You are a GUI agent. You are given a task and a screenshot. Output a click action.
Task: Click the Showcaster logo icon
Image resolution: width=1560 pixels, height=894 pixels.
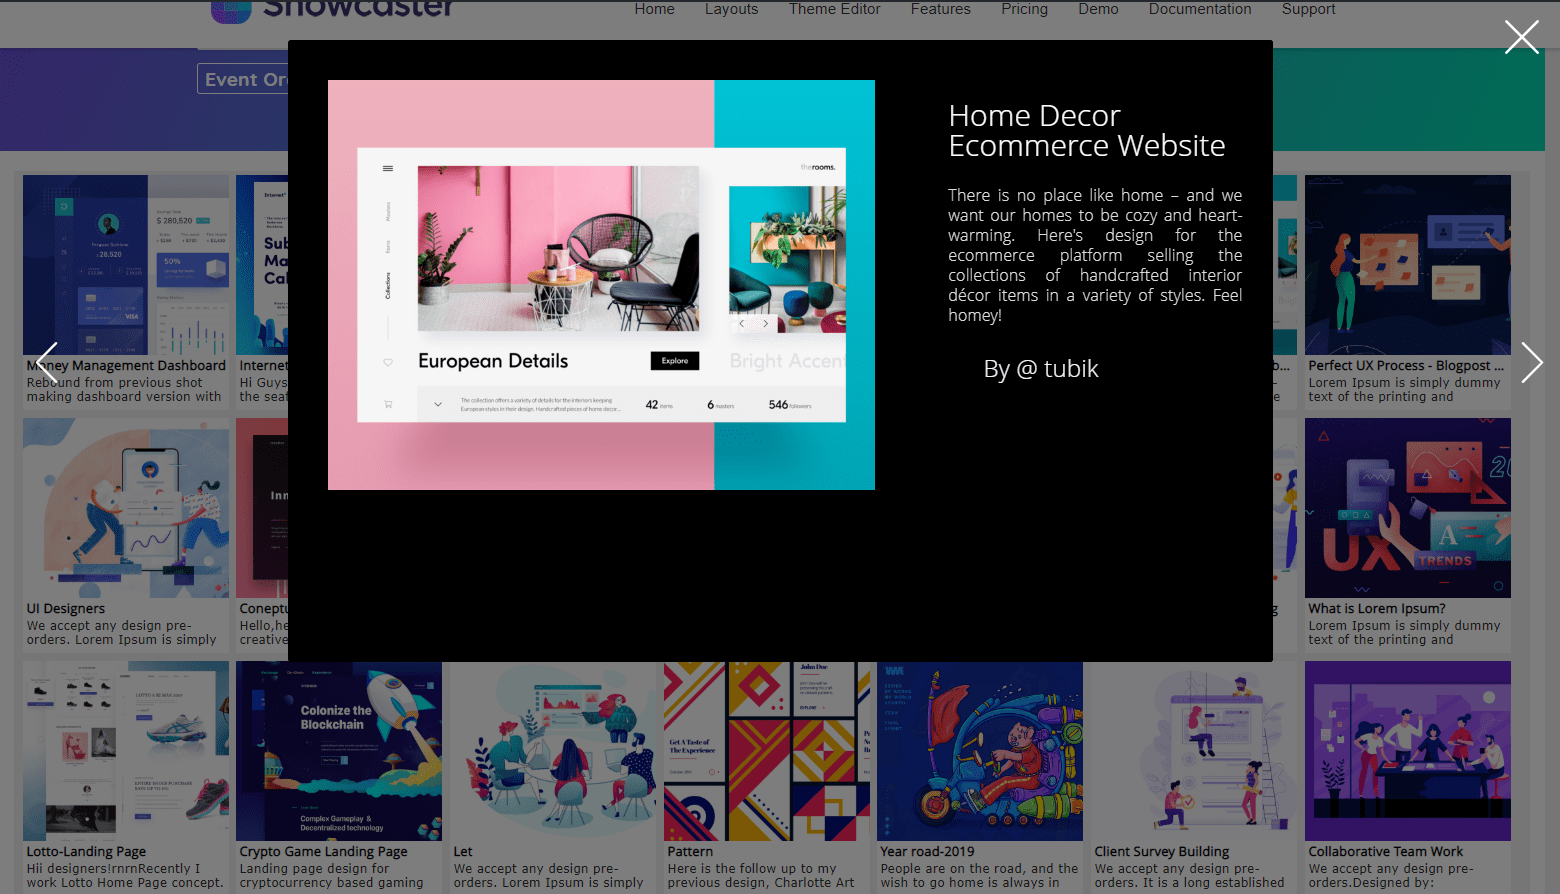pyautogui.click(x=231, y=11)
